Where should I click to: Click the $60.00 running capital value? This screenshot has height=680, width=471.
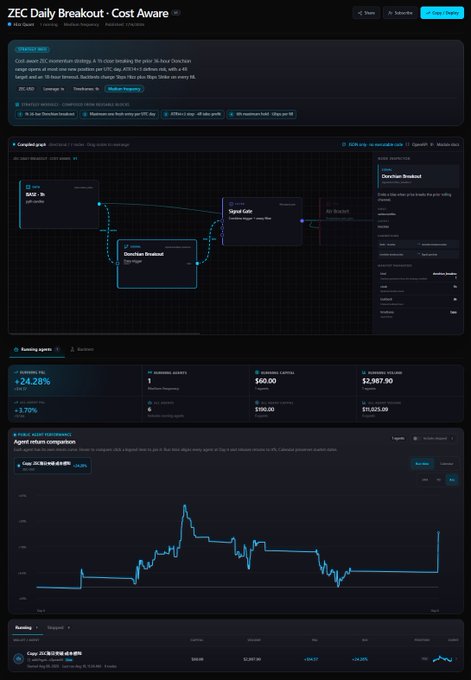(x=265, y=381)
